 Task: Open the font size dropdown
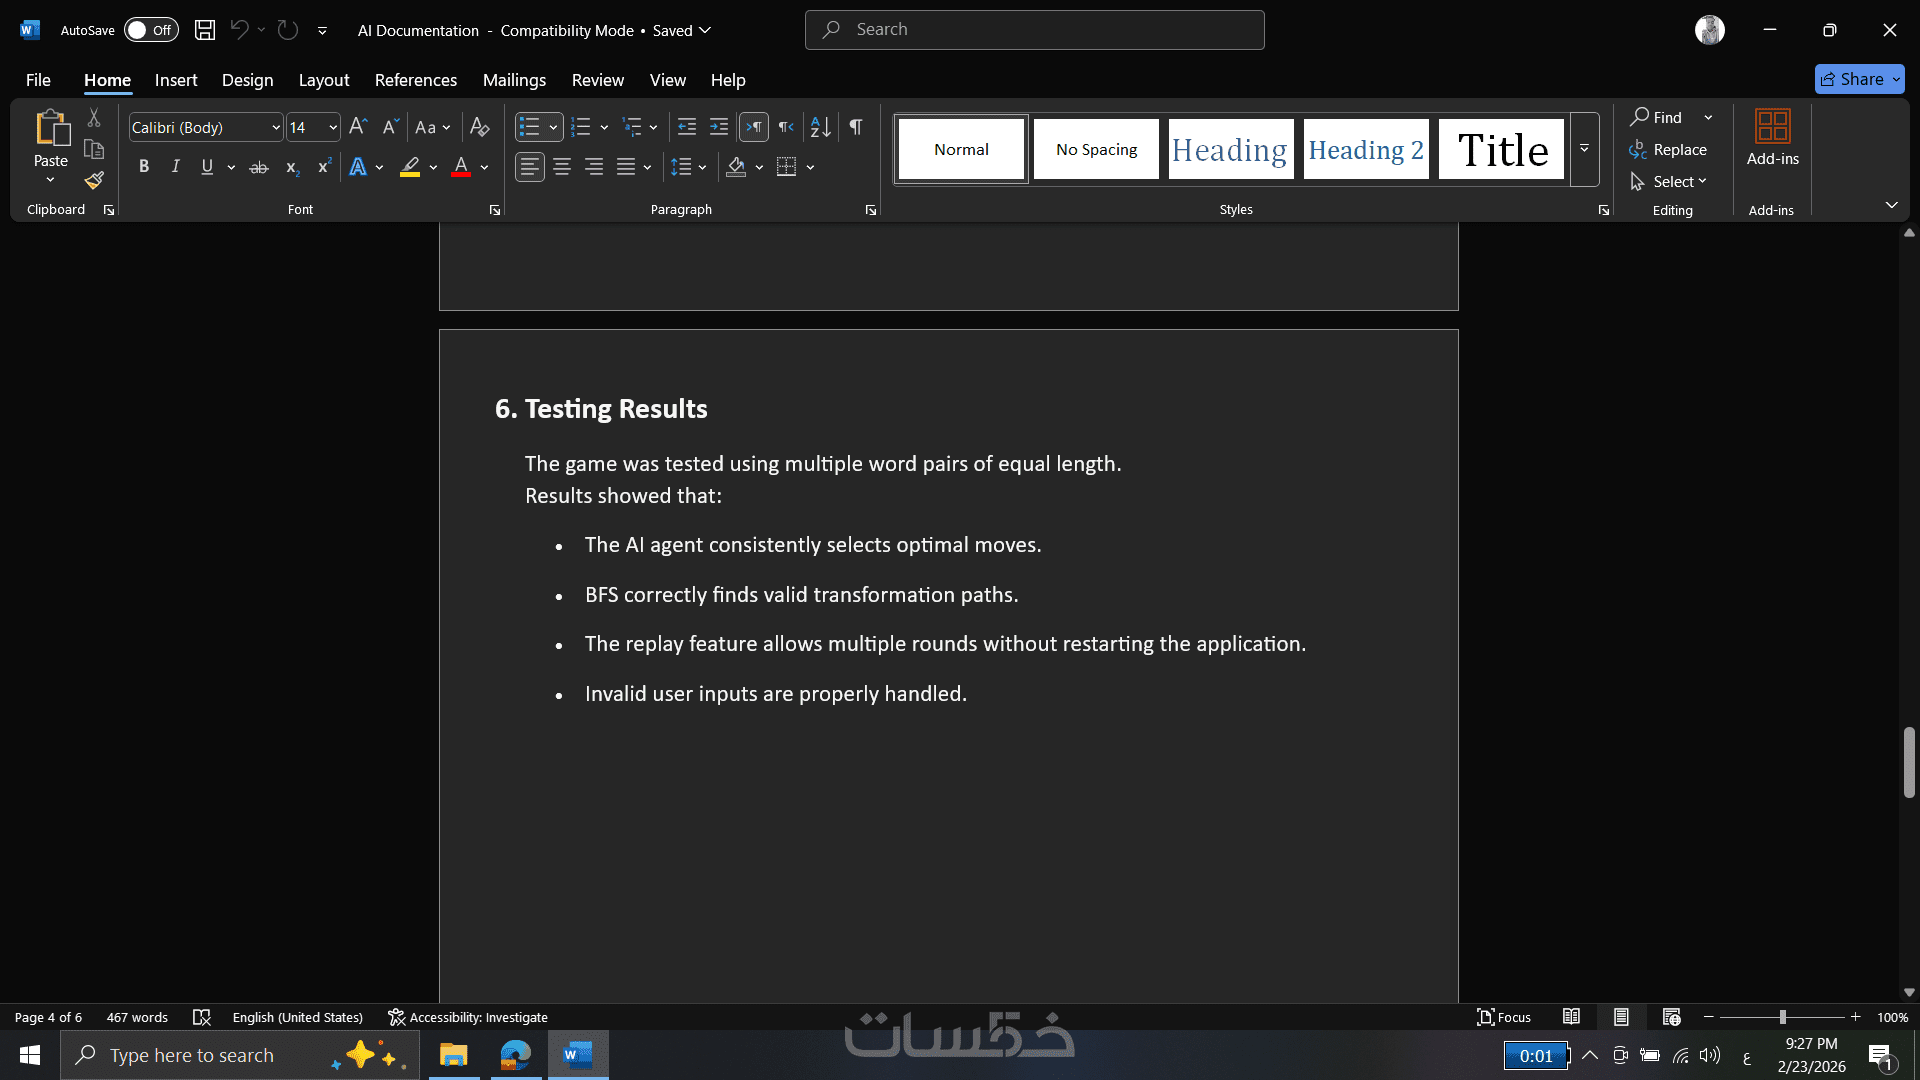pos(333,128)
